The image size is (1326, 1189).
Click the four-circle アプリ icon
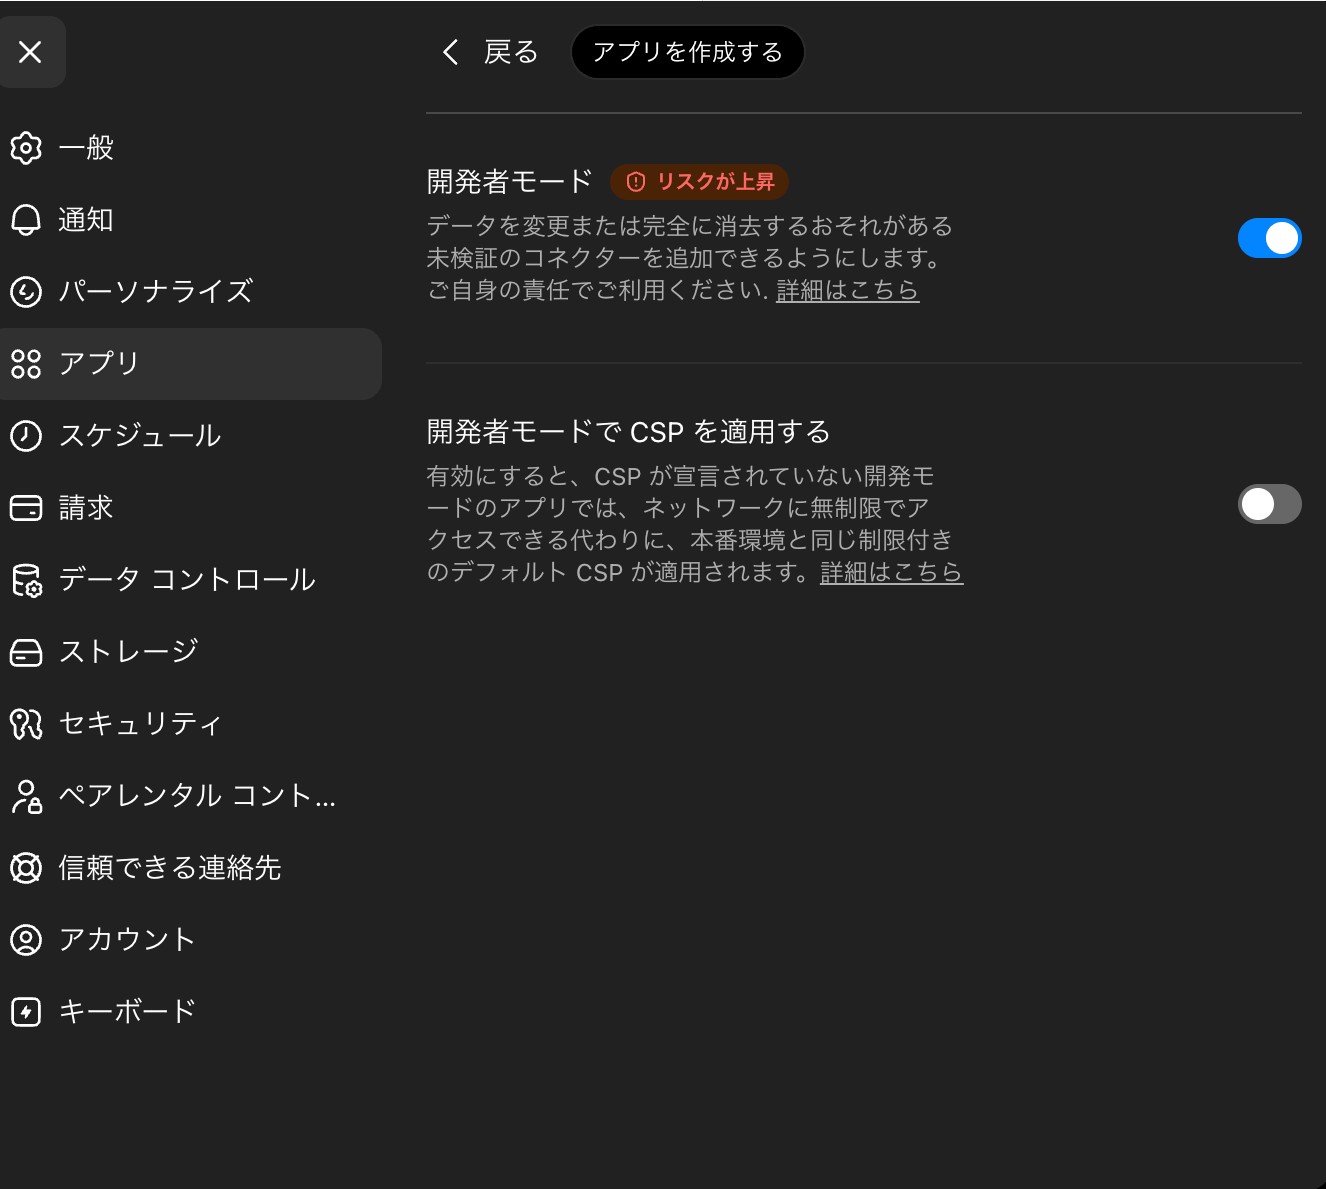coord(26,364)
